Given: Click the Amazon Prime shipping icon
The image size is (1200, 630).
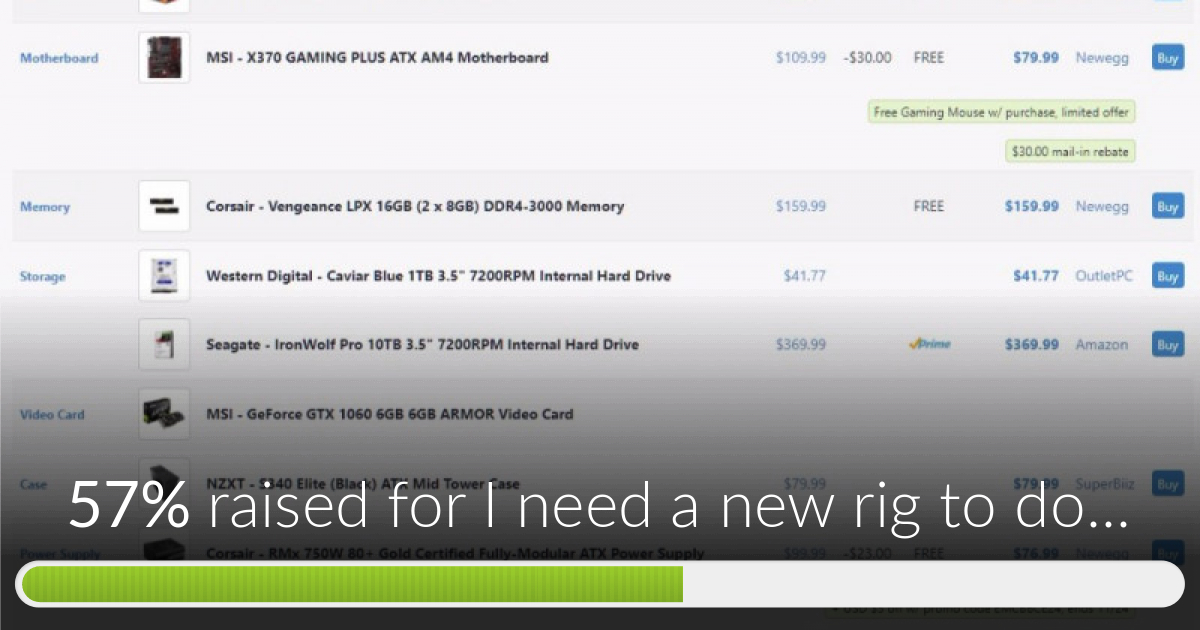Looking at the screenshot, I should (x=929, y=344).
